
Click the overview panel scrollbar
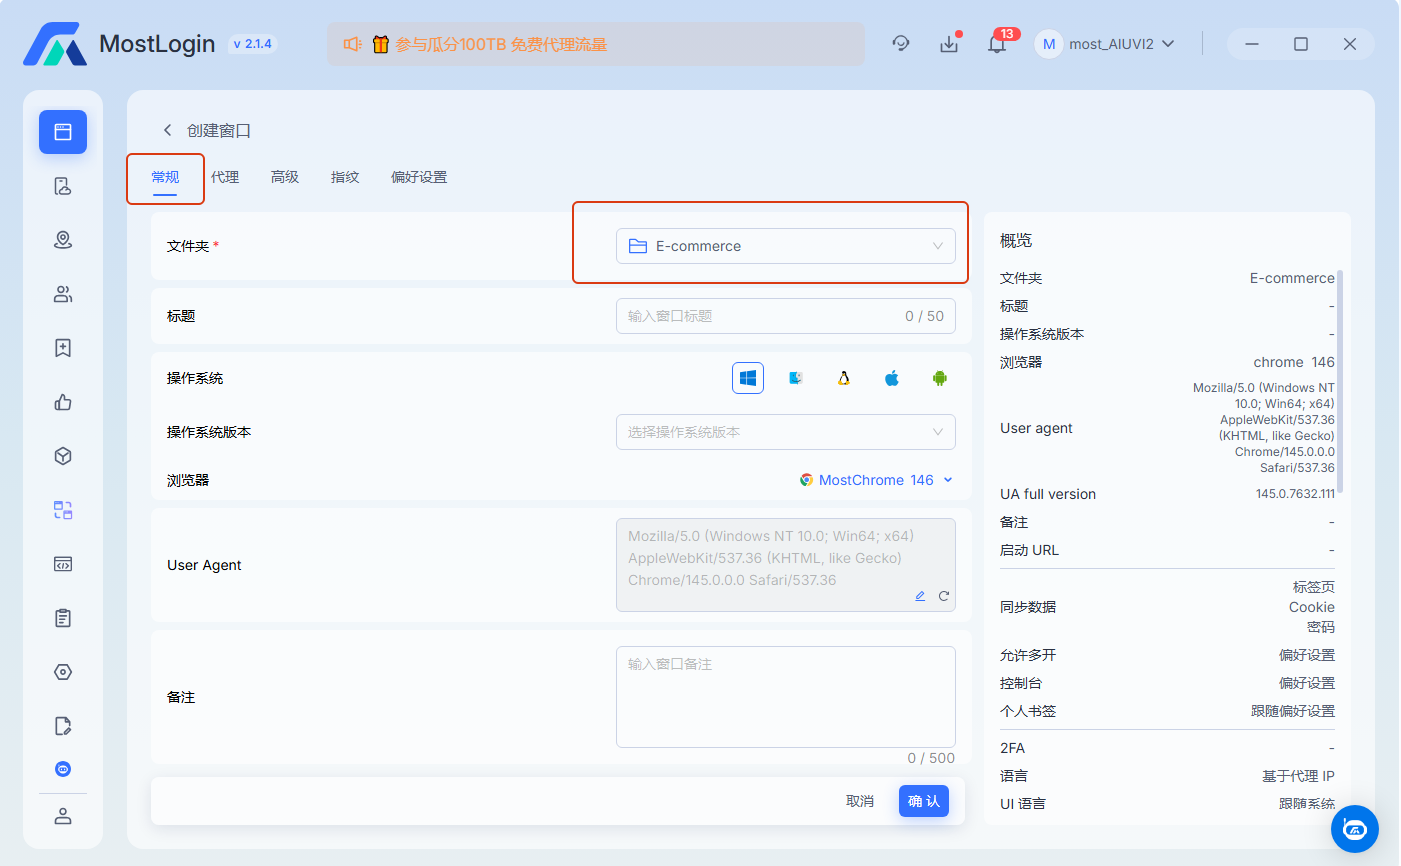pos(1340,380)
